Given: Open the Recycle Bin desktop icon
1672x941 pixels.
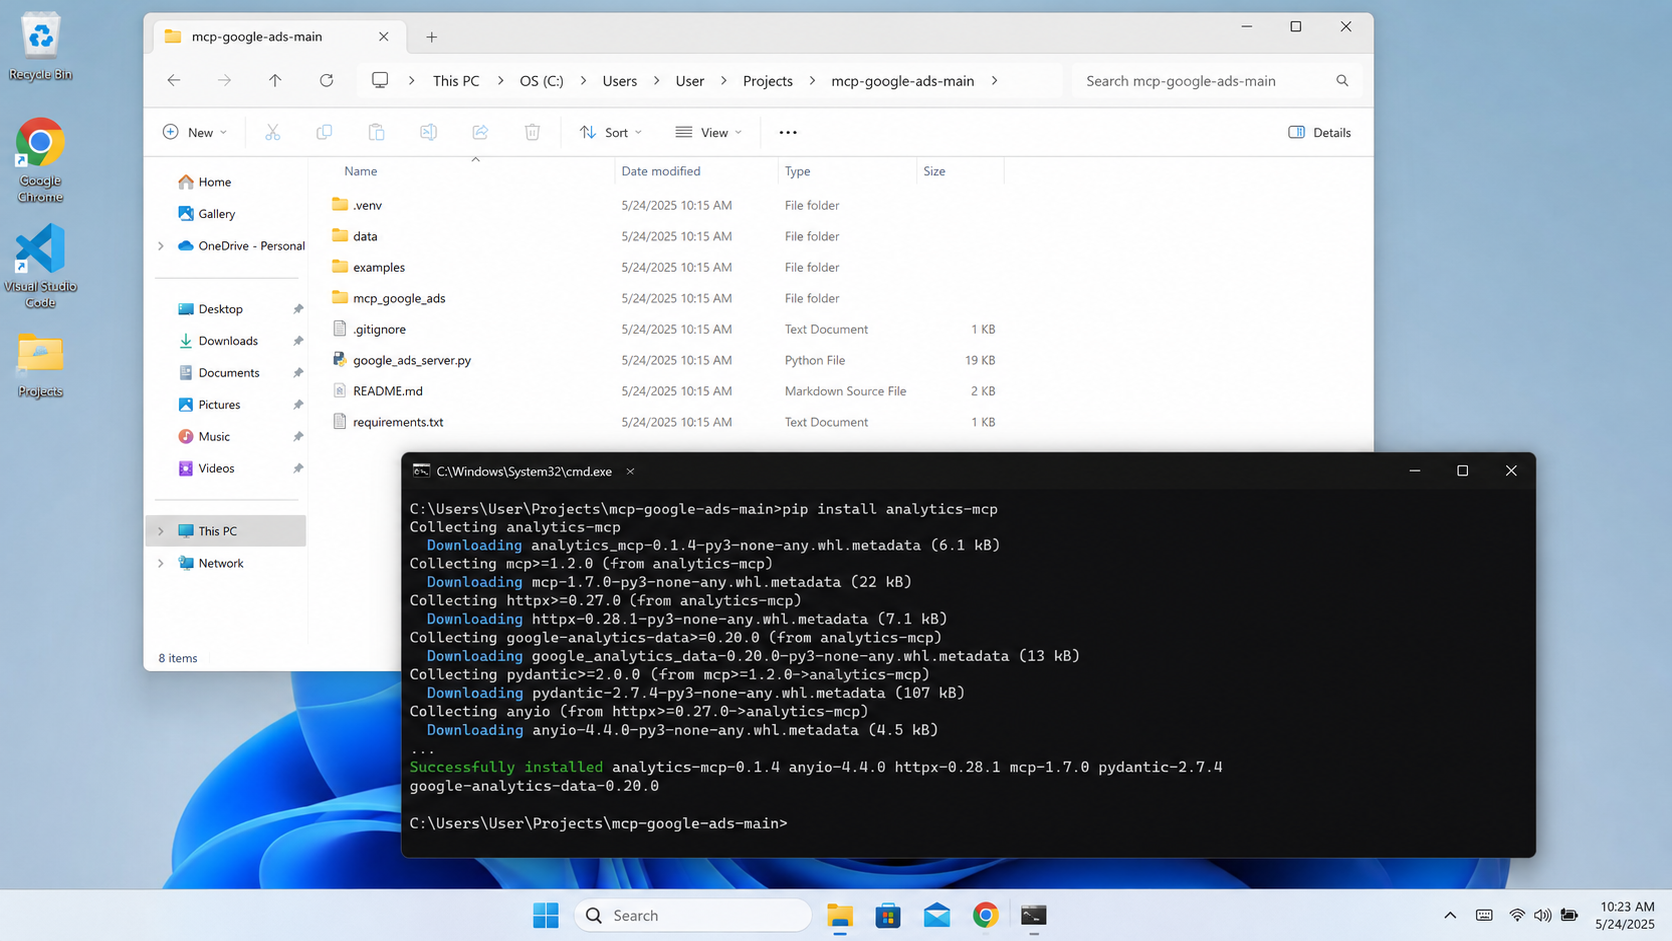Looking at the screenshot, I should pos(40,47).
